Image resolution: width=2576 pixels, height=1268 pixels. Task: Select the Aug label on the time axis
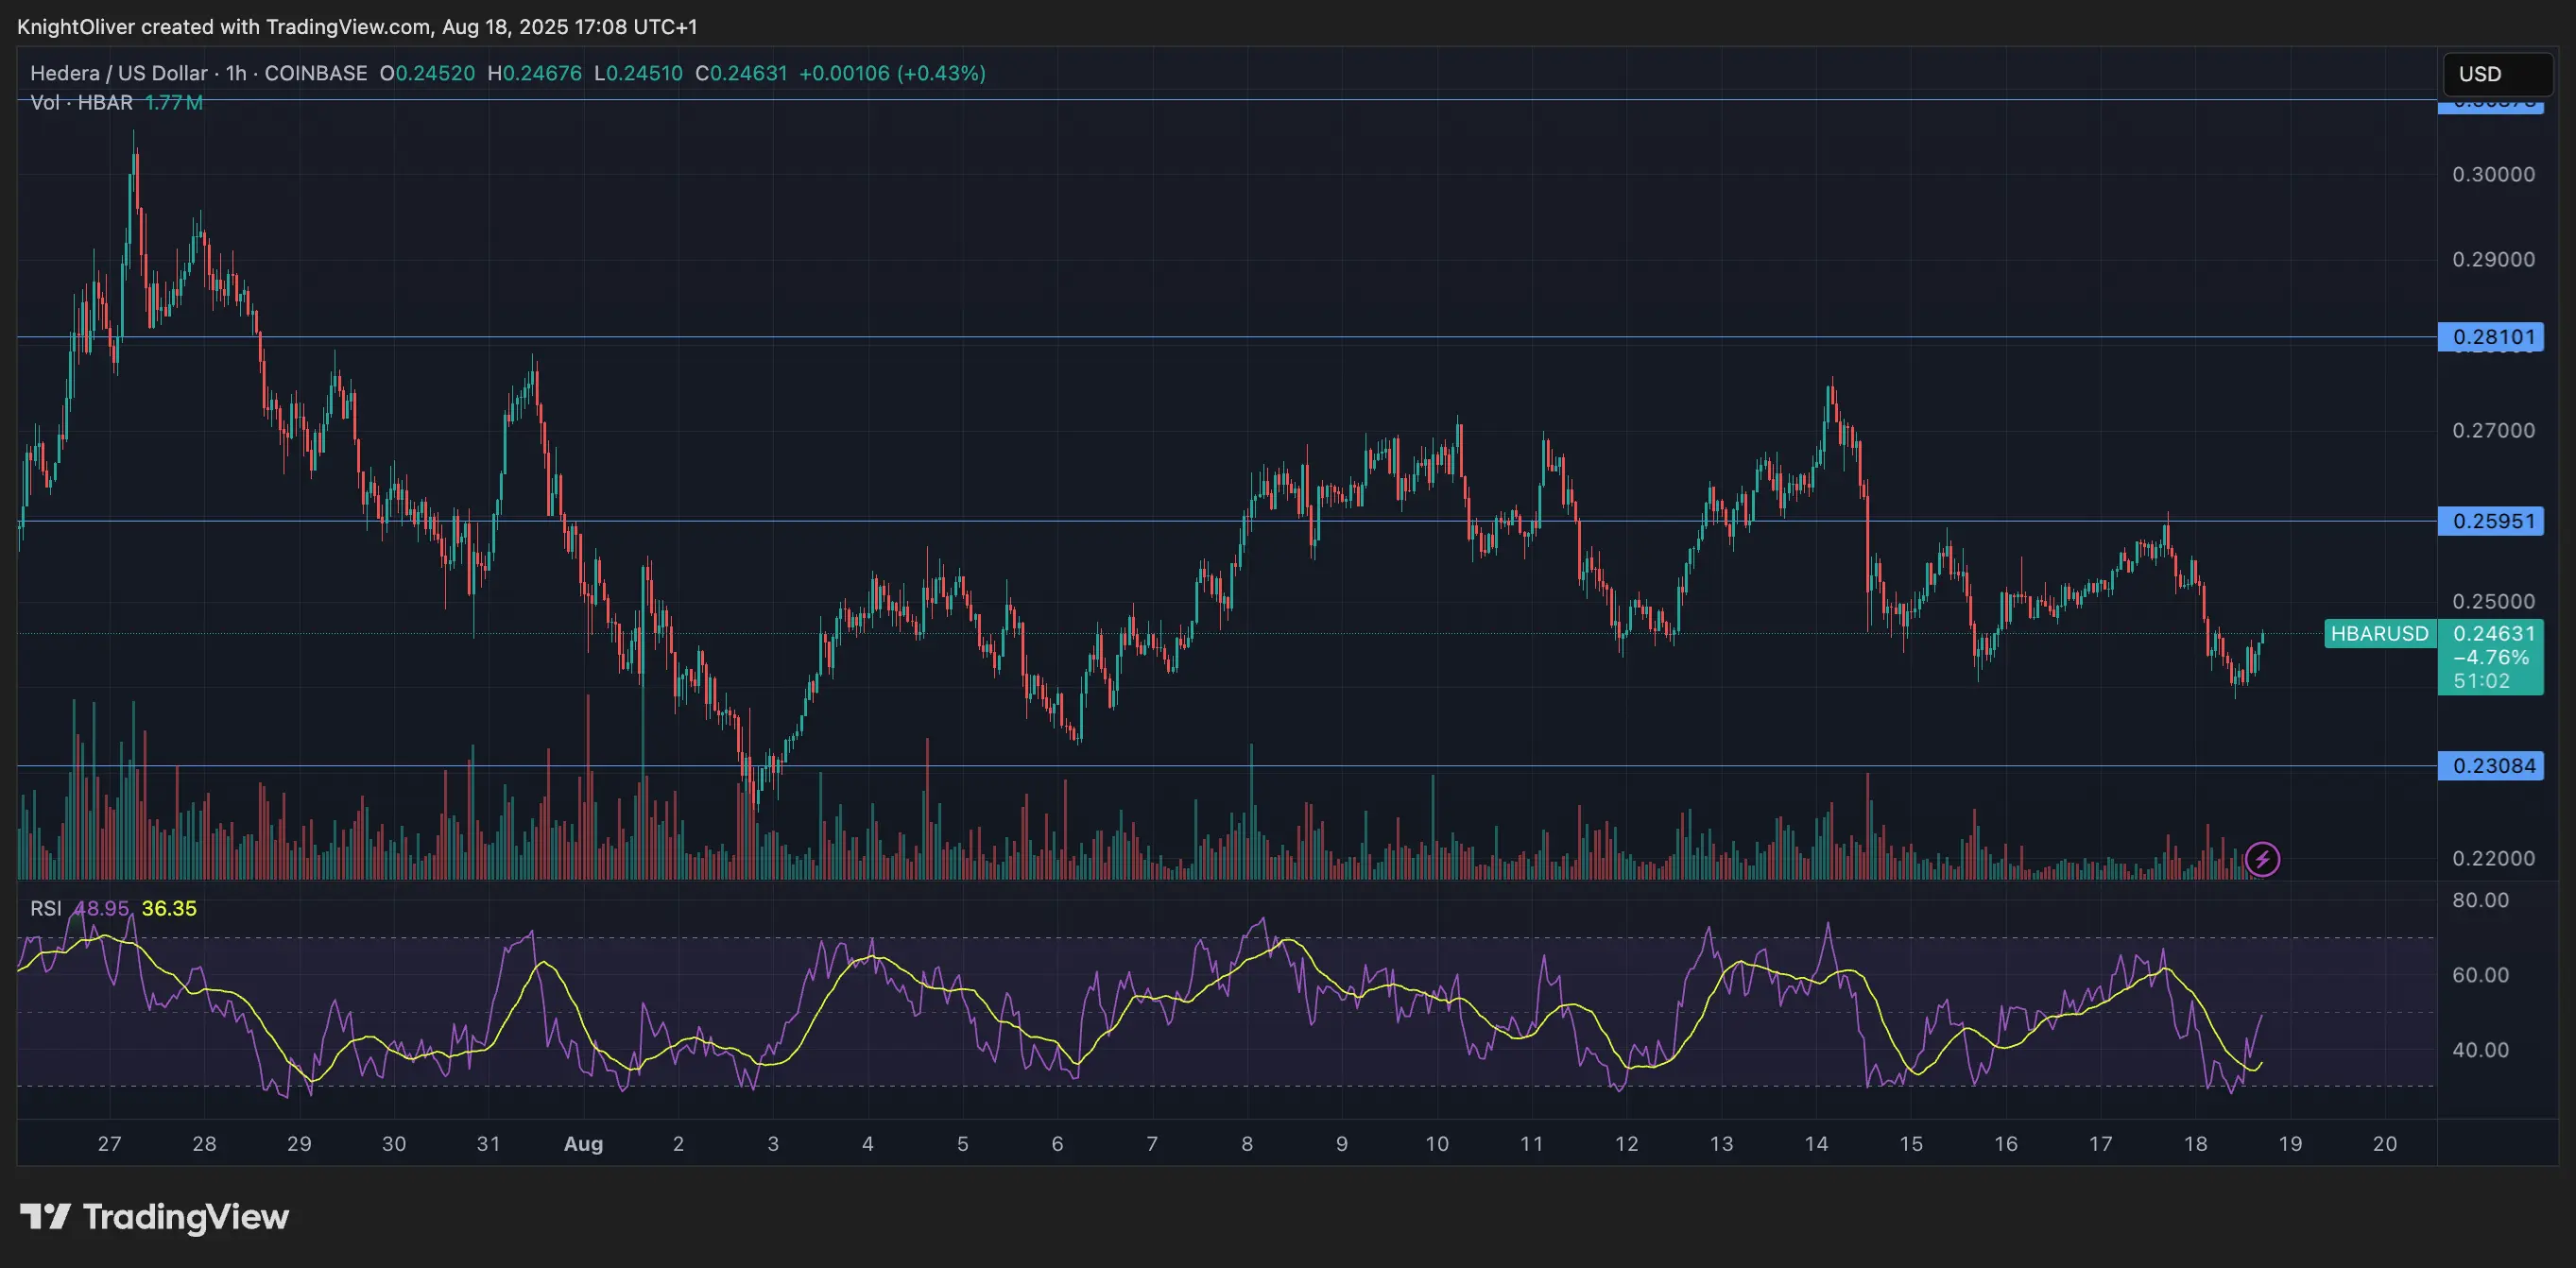point(584,1144)
